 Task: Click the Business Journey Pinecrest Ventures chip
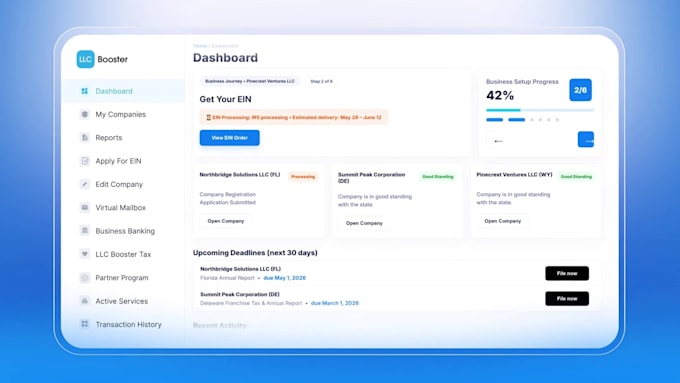[250, 81]
